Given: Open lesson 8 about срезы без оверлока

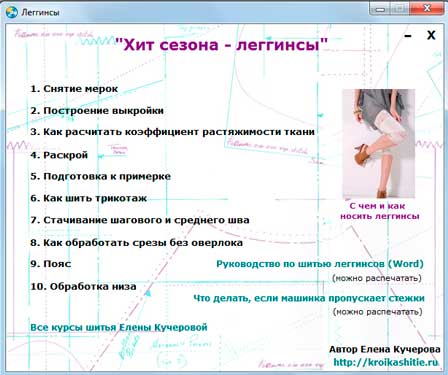Looking at the screenshot, I should 136,243.
